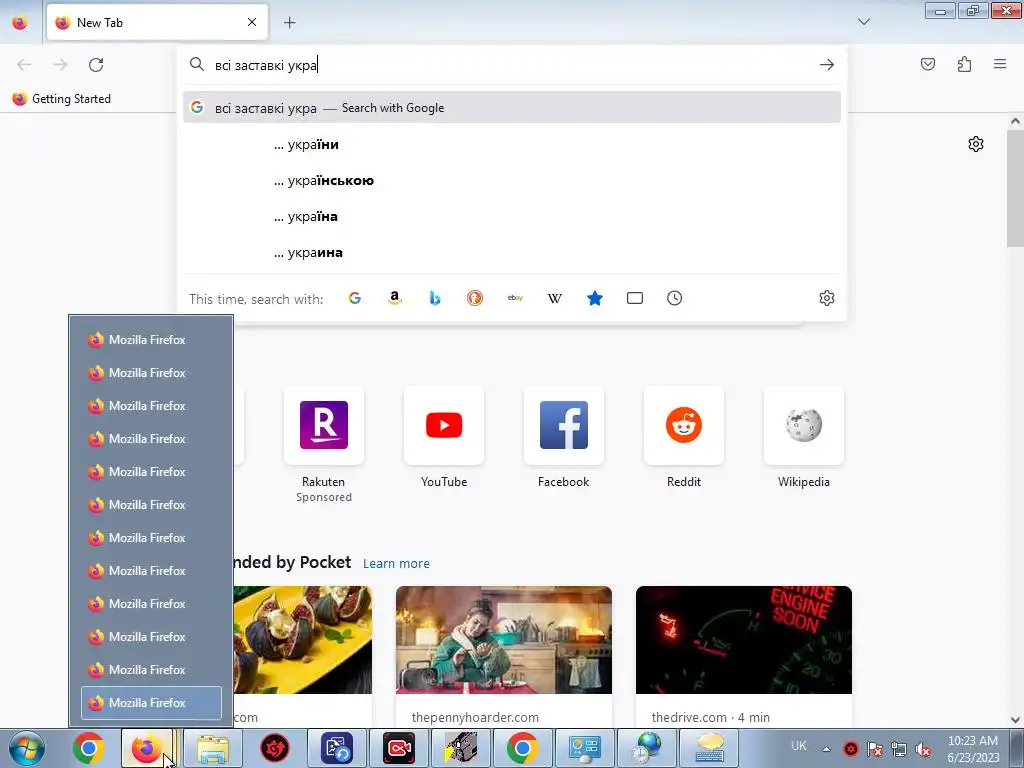Open new tab personalize gear icon
The width and height of the screenshot is (1024, 768).
pyautogui.click(x=976, y=144)
